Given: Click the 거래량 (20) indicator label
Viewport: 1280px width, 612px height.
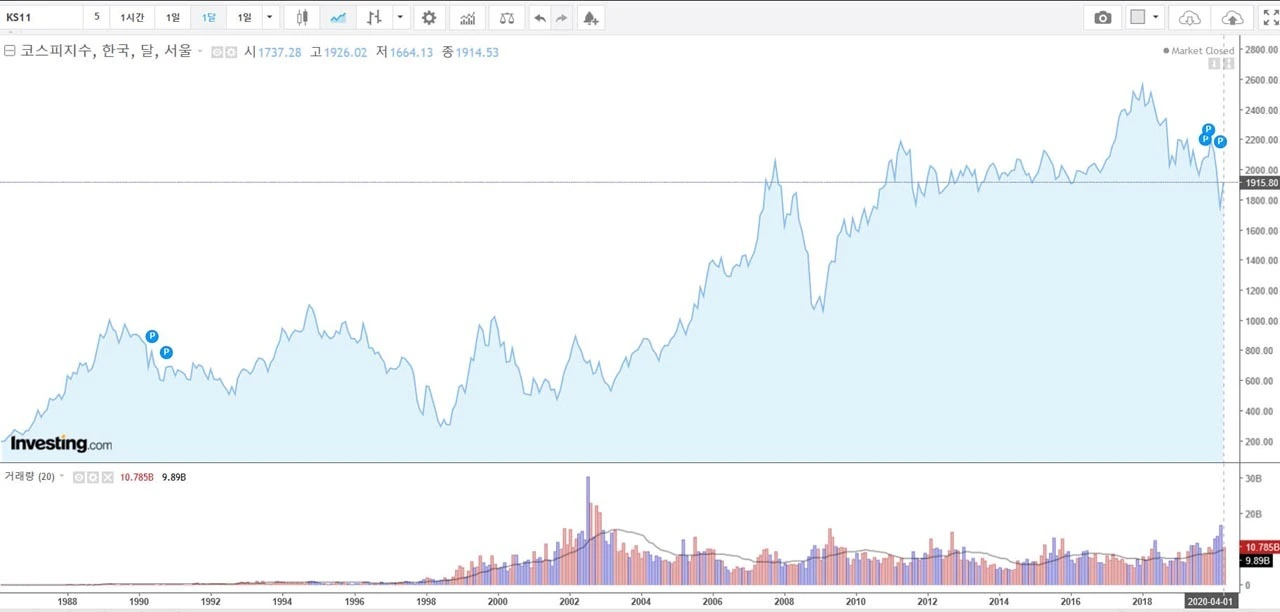Looking at the screenshot, I should [28, 477].
